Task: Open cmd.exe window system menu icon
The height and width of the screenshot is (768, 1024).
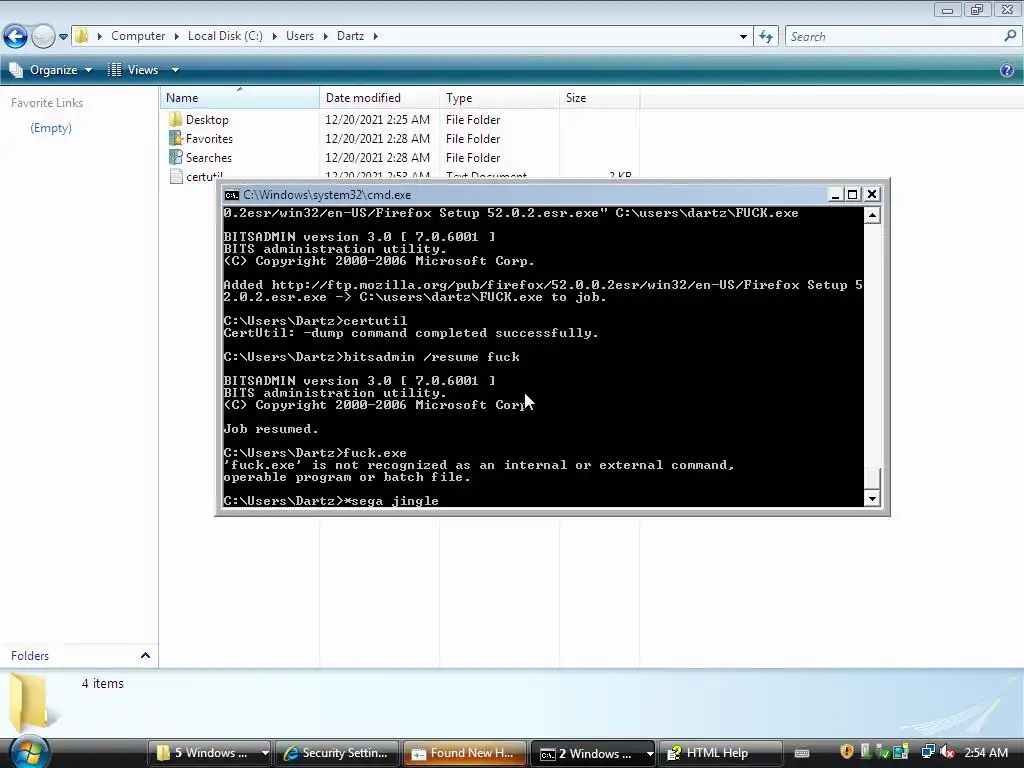Action: point(231,195)
